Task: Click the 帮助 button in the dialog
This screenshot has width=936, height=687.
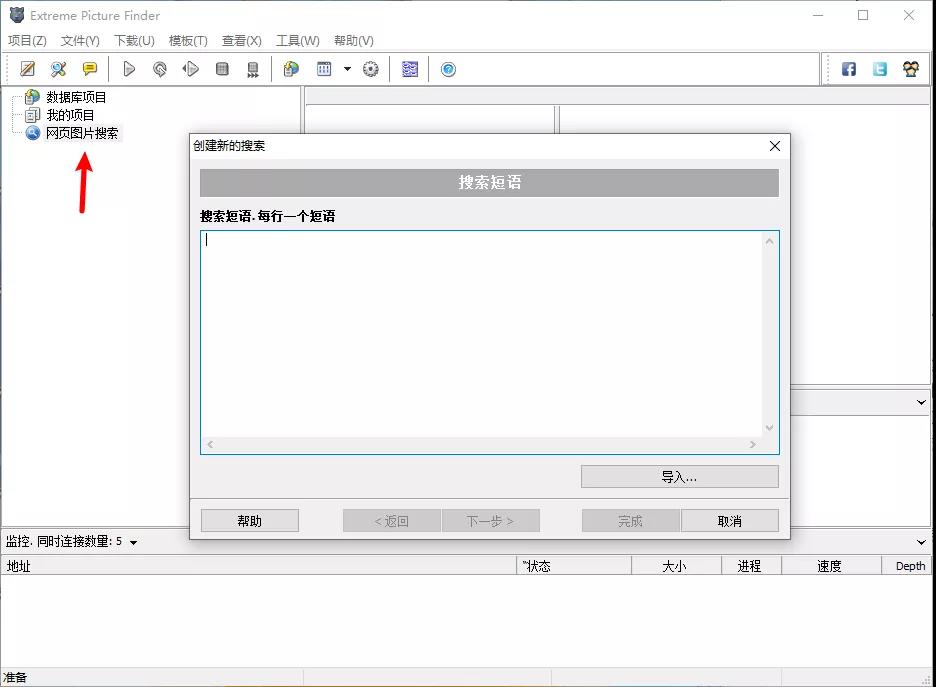Action: tap(250, 521)
